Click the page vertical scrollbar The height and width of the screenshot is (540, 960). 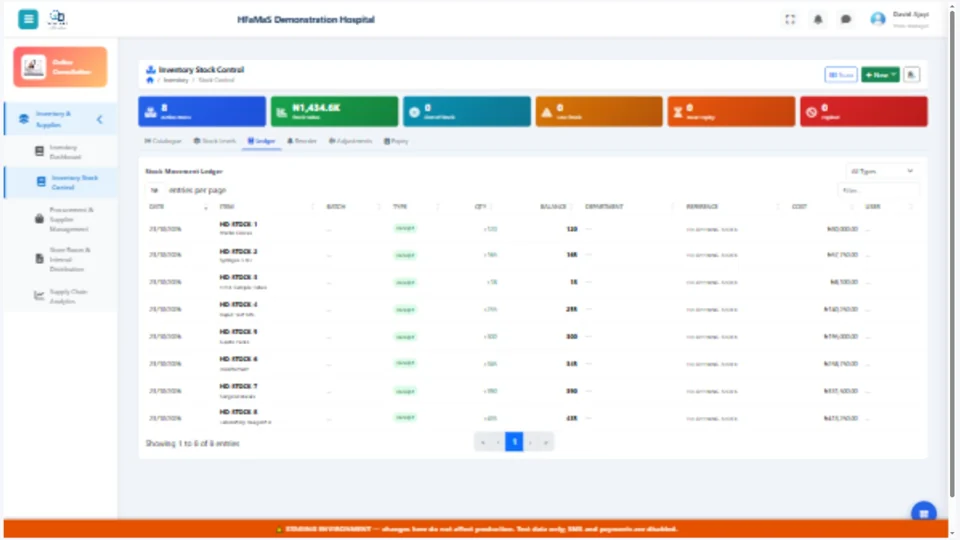pyautogui.click(x=953, y=251)
